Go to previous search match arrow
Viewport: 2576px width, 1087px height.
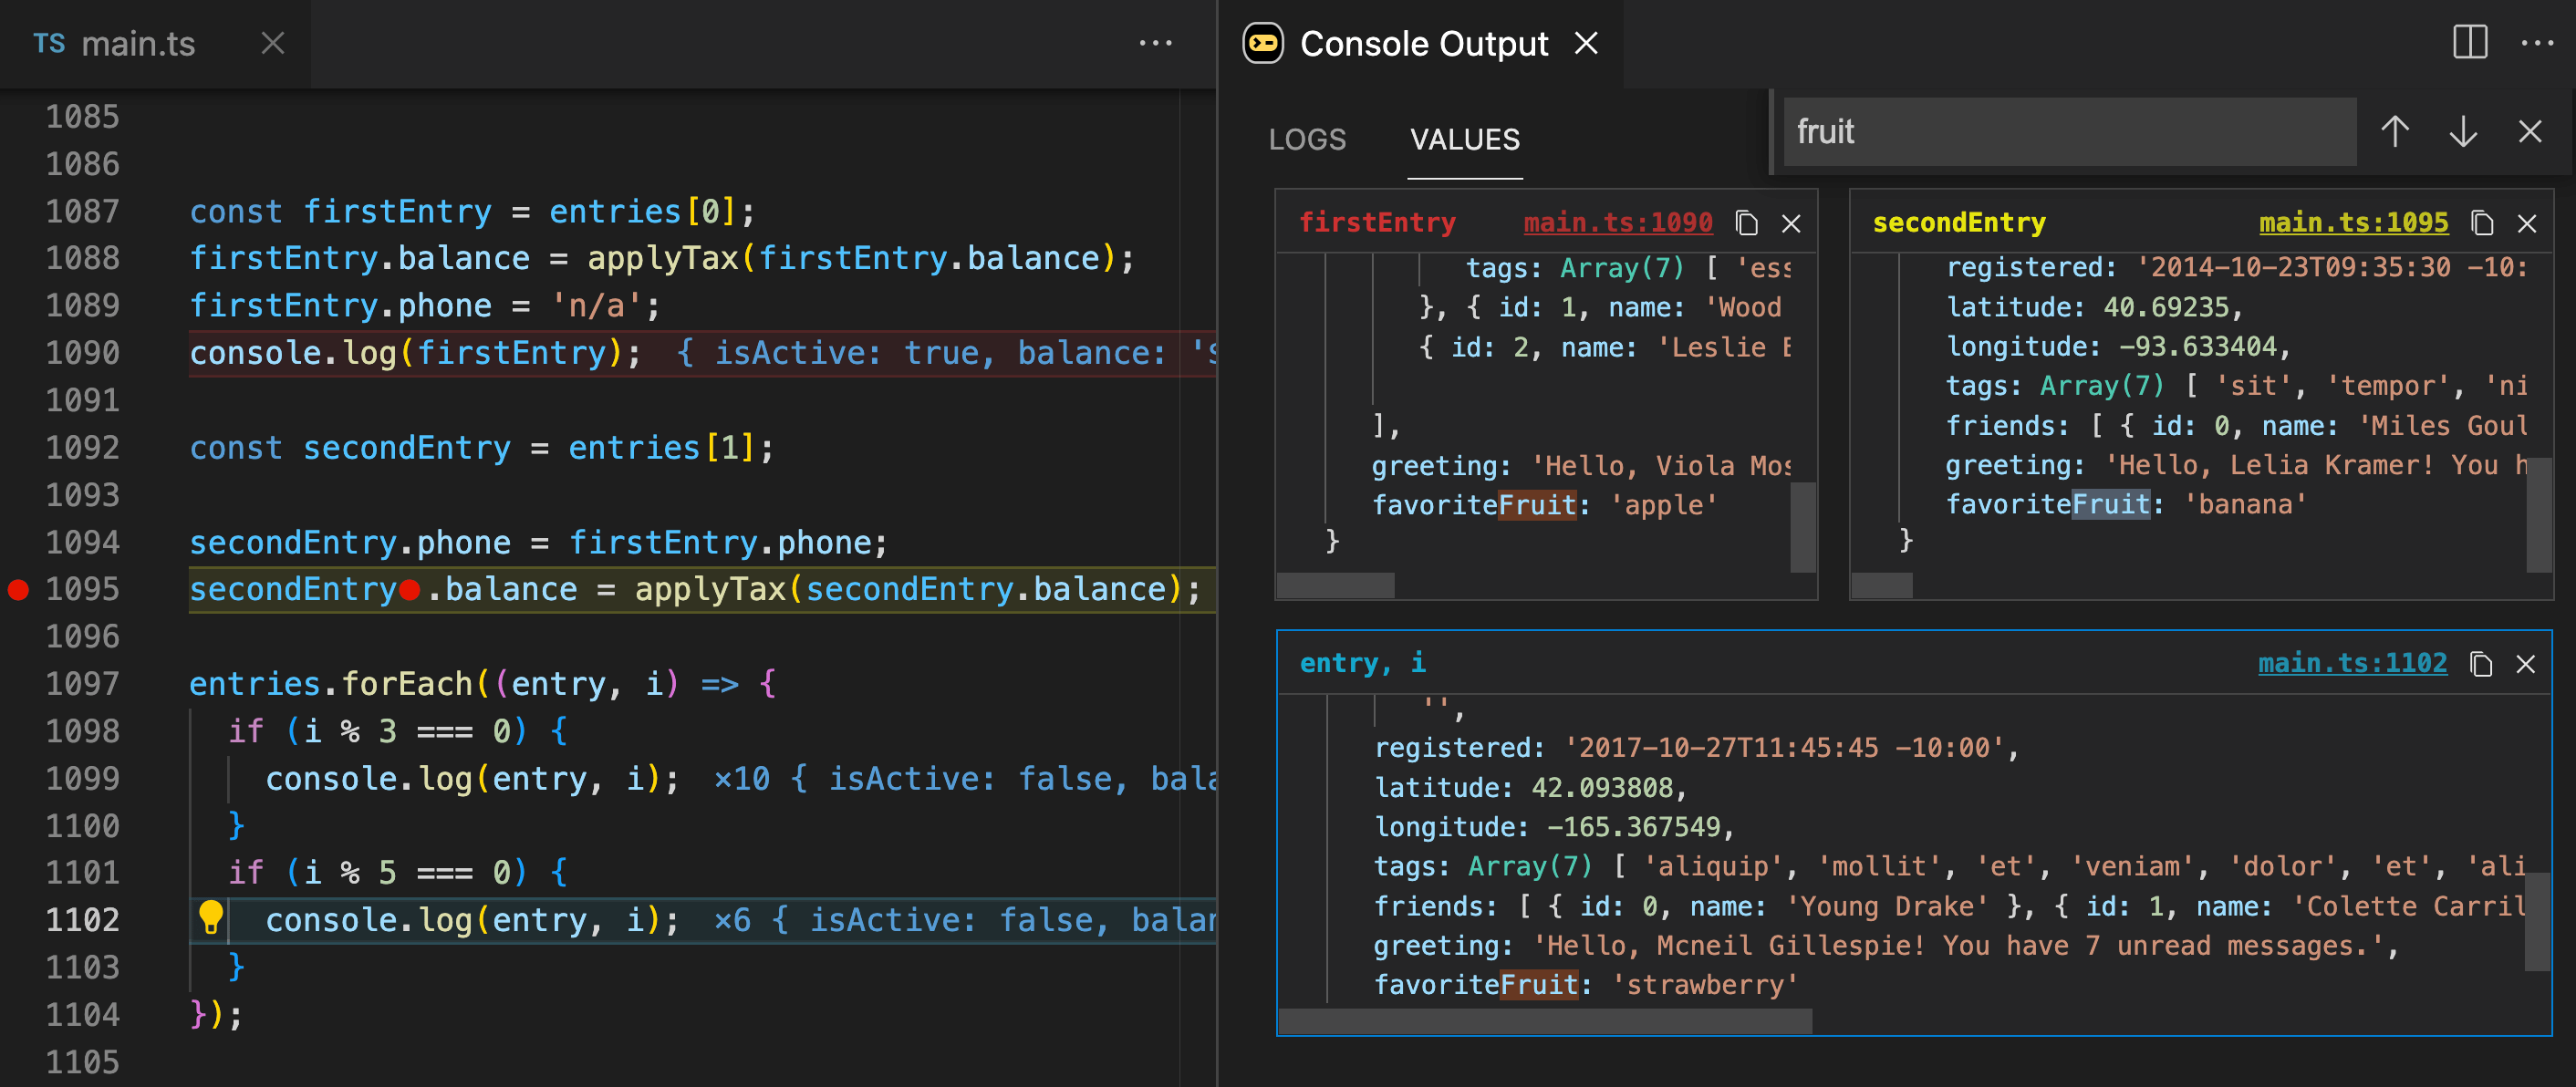point(2394,132)
